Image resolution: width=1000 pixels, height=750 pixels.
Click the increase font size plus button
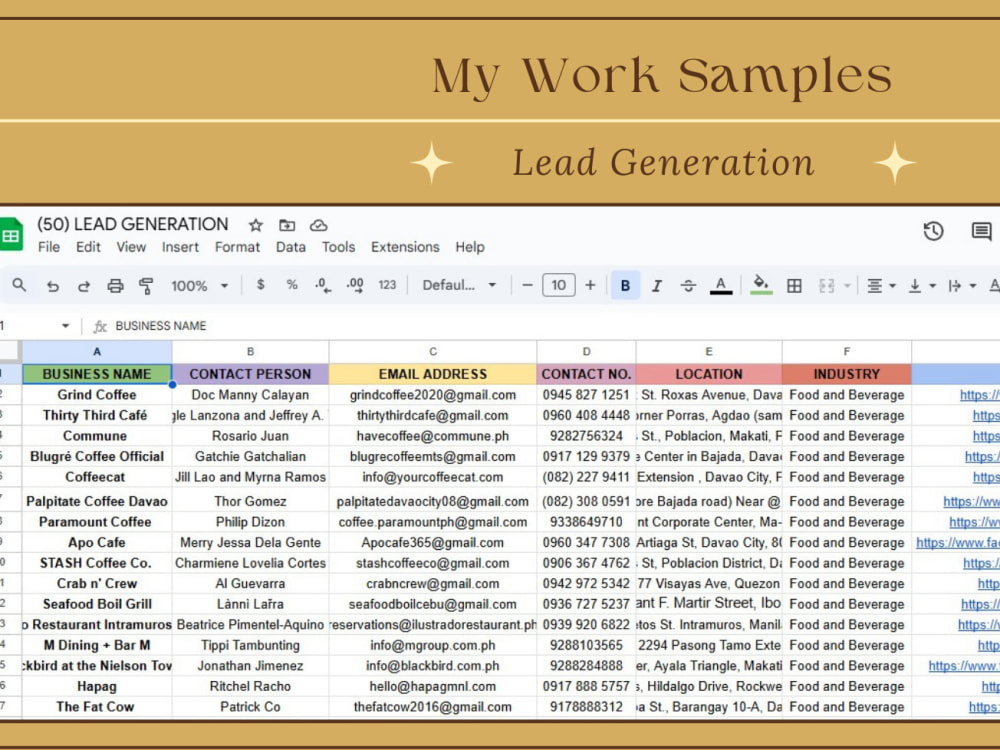point(590,285)
